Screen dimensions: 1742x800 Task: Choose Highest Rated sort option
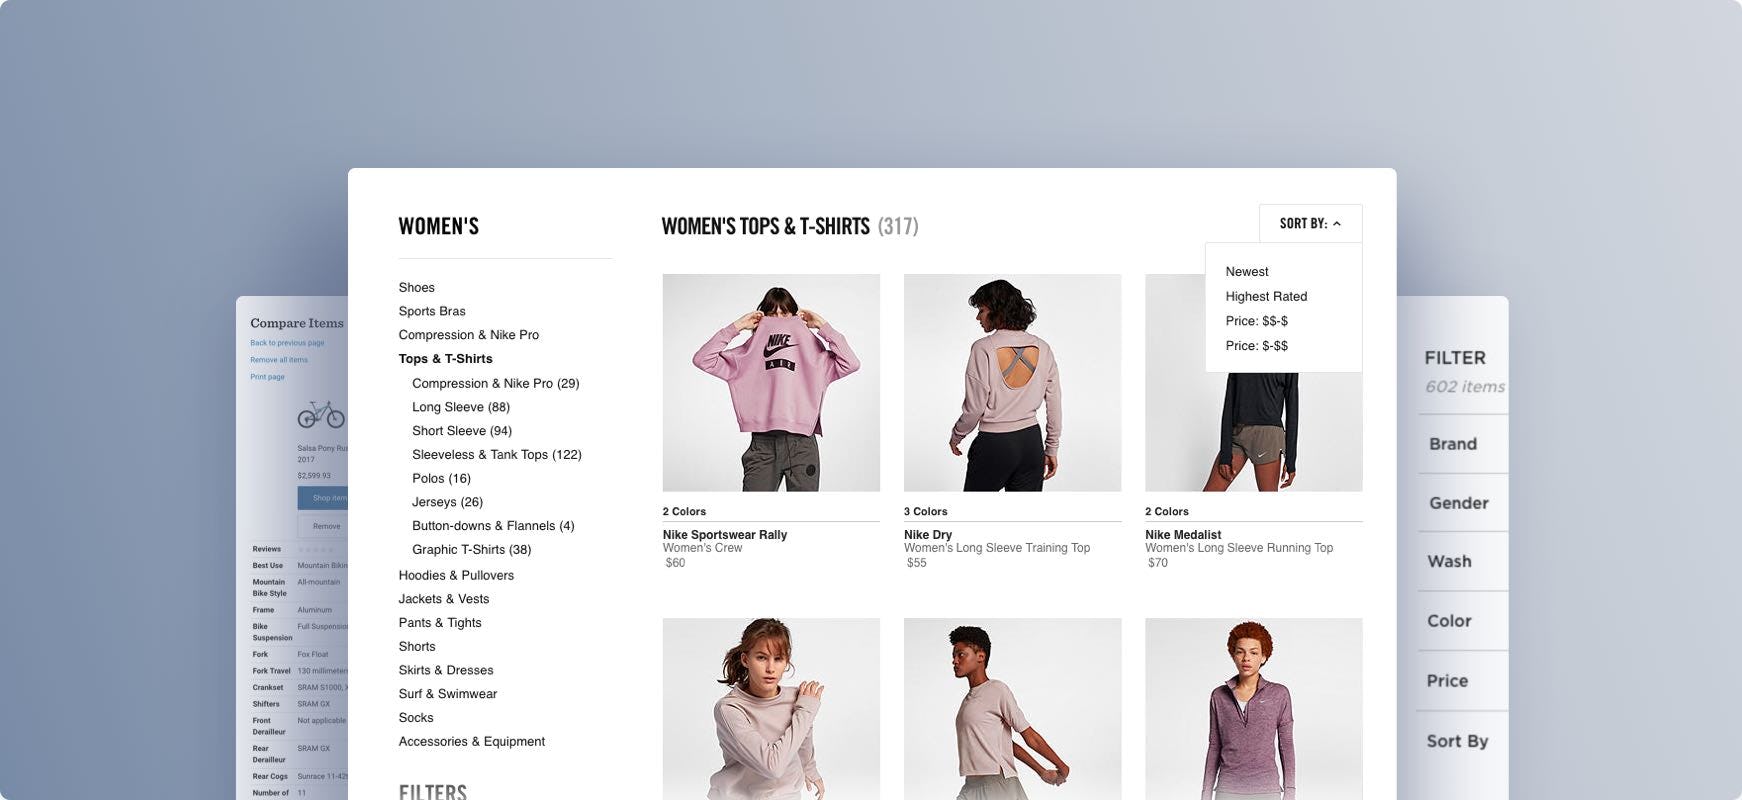1266,297
